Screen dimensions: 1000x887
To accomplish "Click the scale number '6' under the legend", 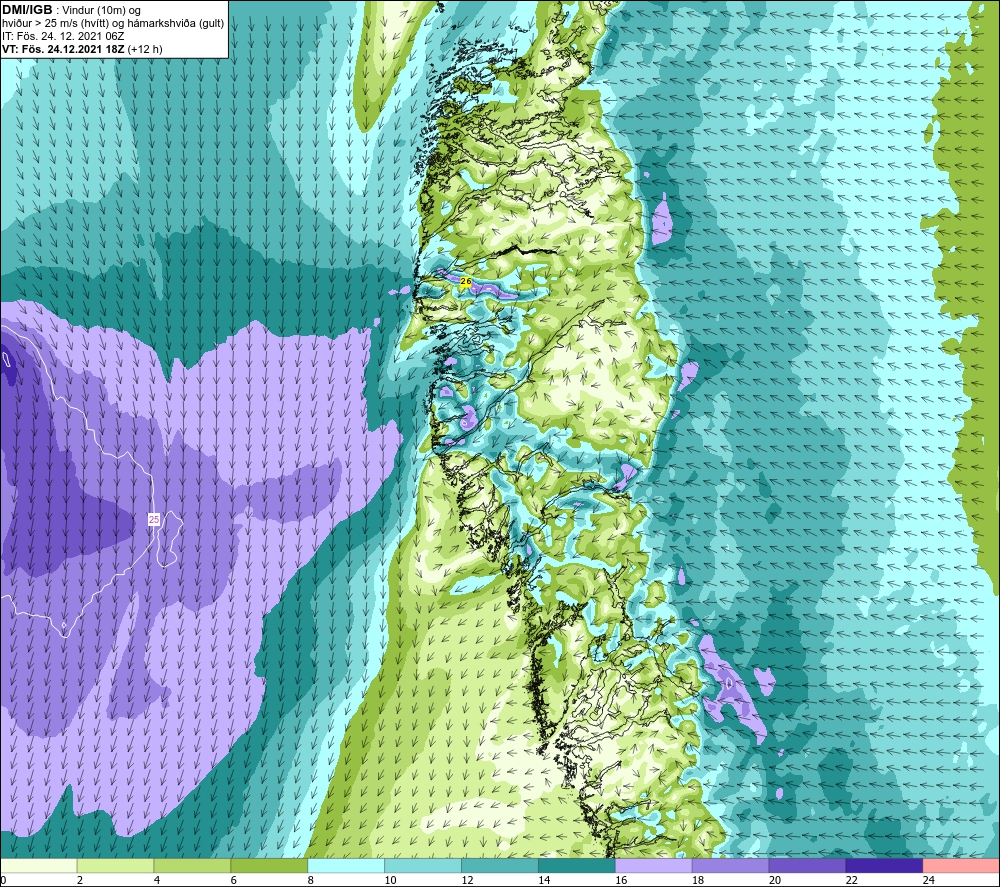I will (x=233, y=880).
